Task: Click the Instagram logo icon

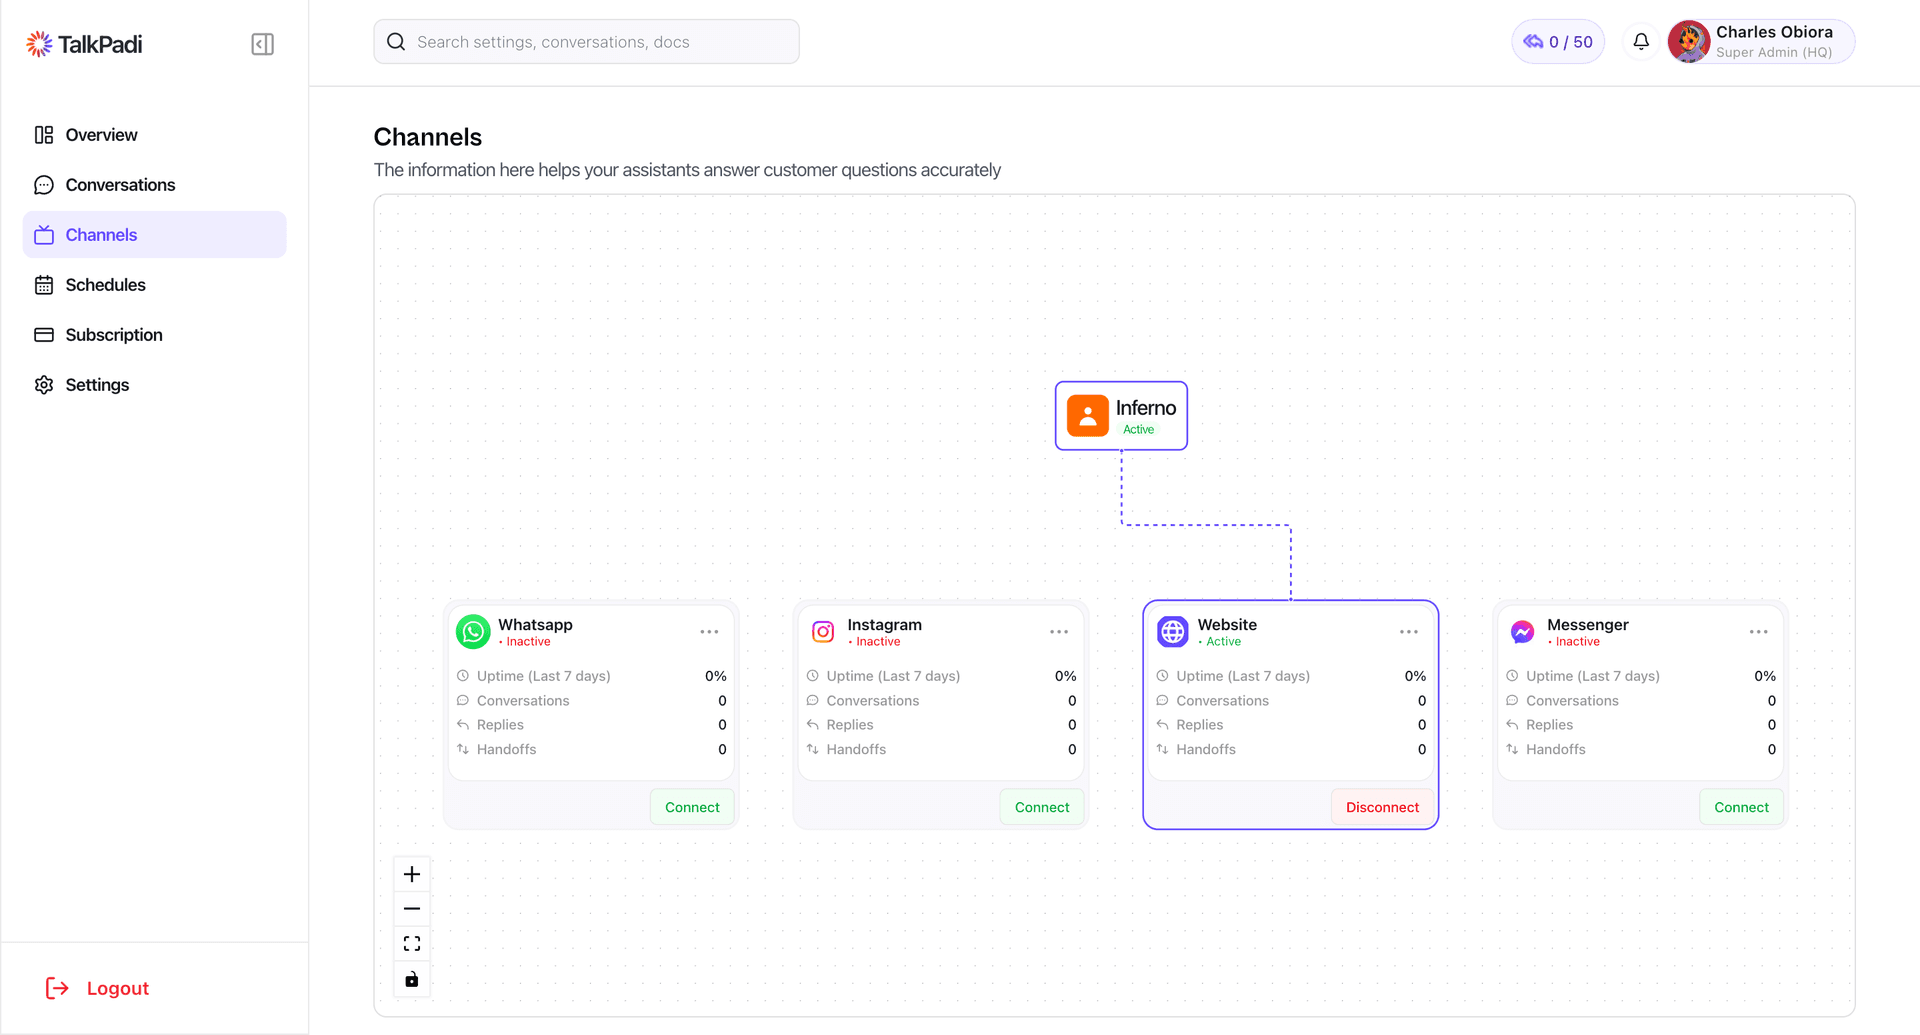Action: [823, 632]
